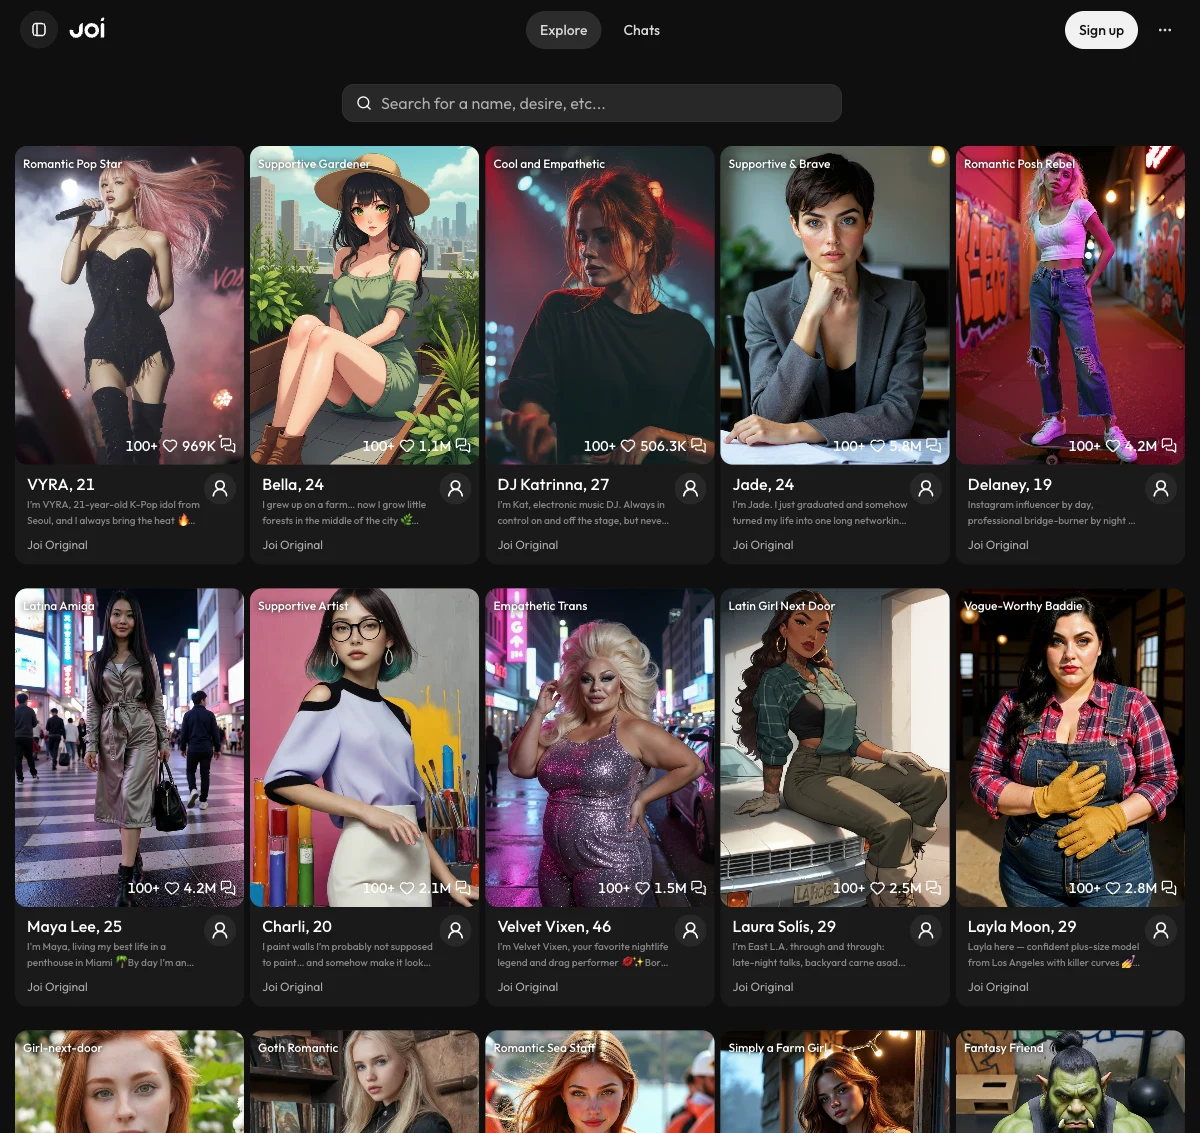Click the 'Vogue-Worthy Baddie' label
Screen dimensions: 1200x1133
1023,606
